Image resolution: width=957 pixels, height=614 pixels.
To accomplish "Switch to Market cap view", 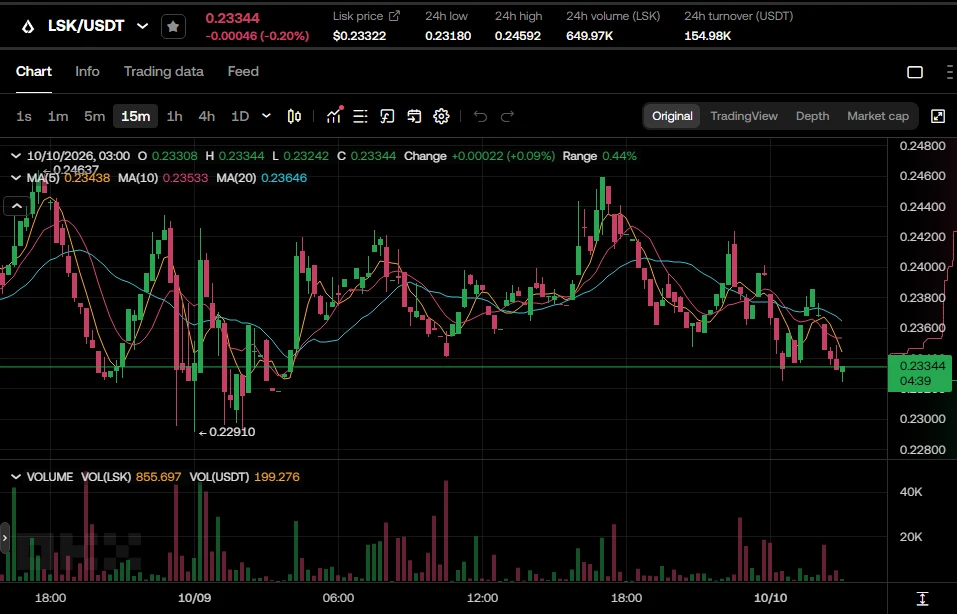I will (878, 116).
